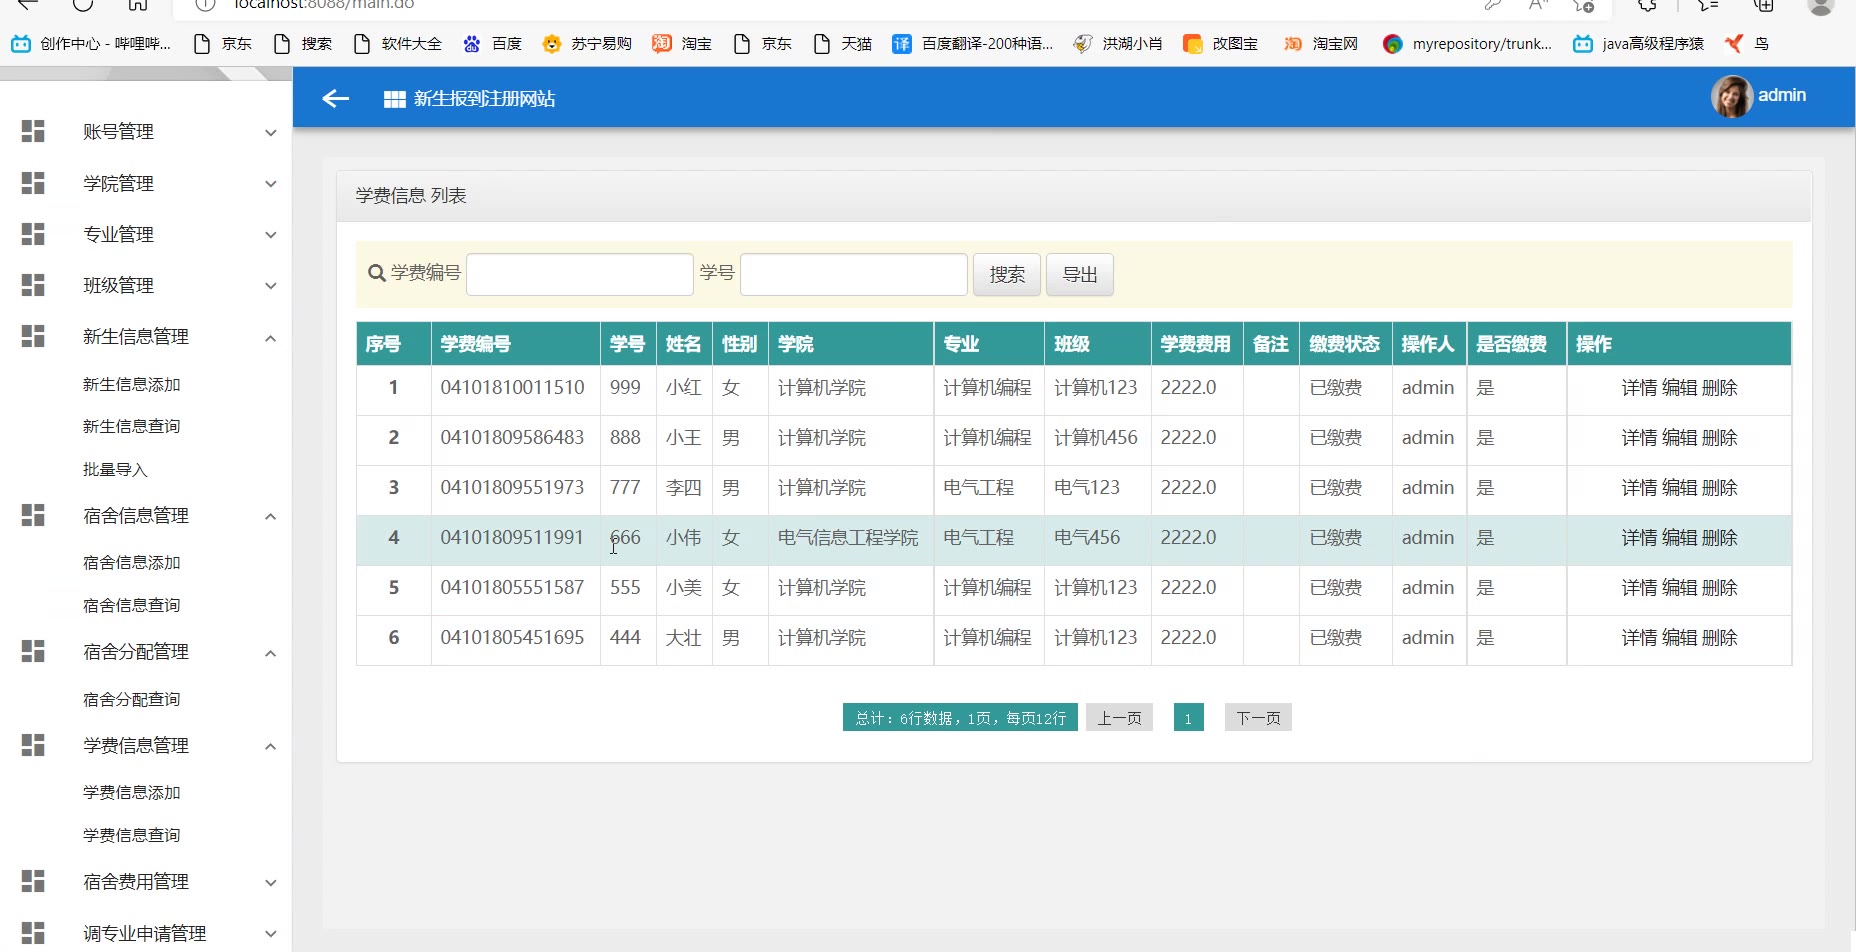Click the grid icon beside 新生报到注册网站
This screenshot has width=1856, height=952.
(x=394, y=99)
